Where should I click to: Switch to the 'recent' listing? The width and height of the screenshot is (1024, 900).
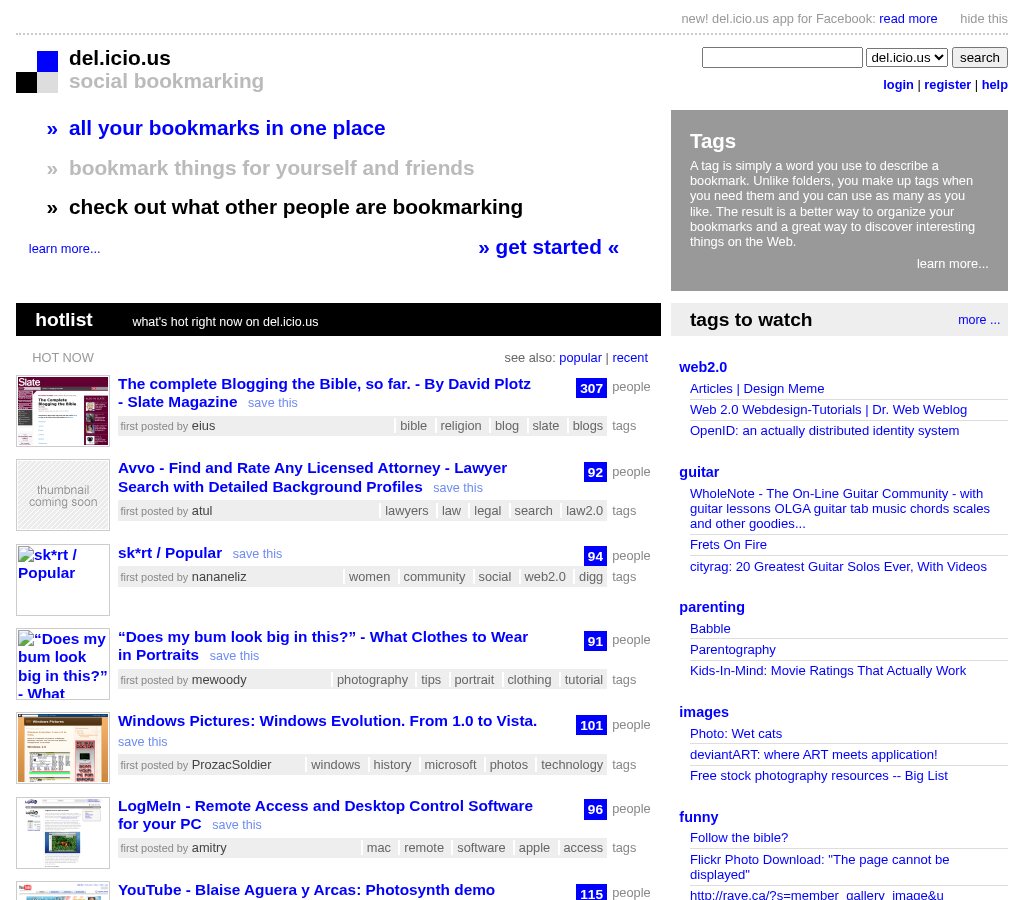click(x=630, y=358)
